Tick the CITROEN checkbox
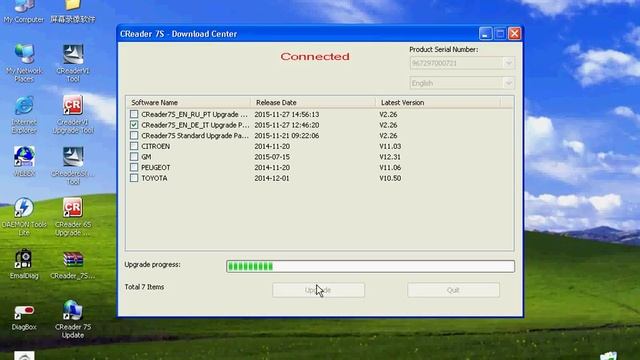The image size is (640, 360). (x=134, y=146)
